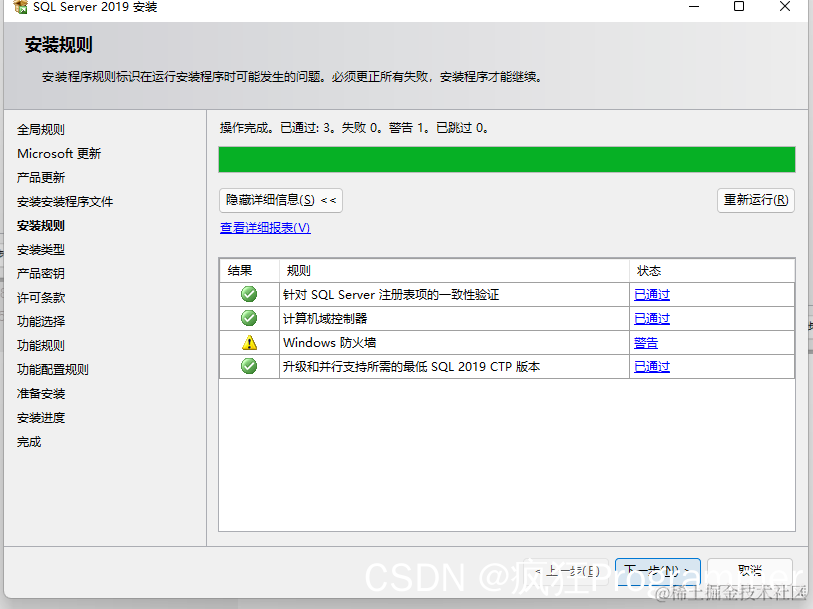Viewport: 813px width, 609px height.
Task: Click the 操作完成 summary status text
Action: [354, 128]
